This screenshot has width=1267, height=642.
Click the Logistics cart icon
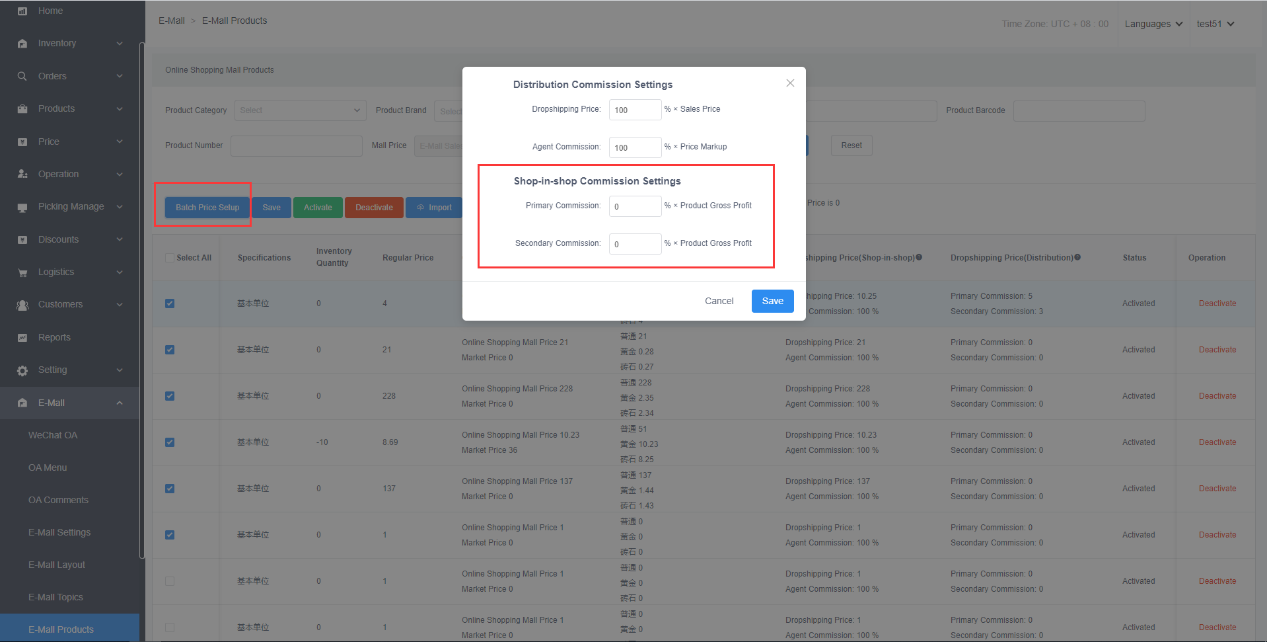tap(22, 272)
